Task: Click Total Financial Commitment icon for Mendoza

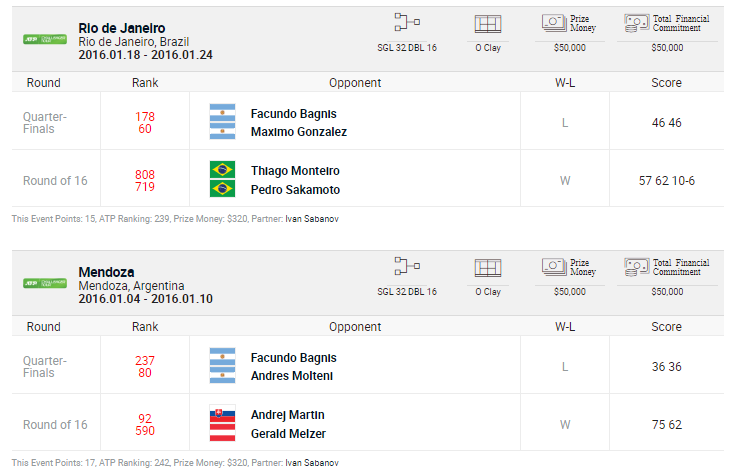Action: click(x=637, y=266)
